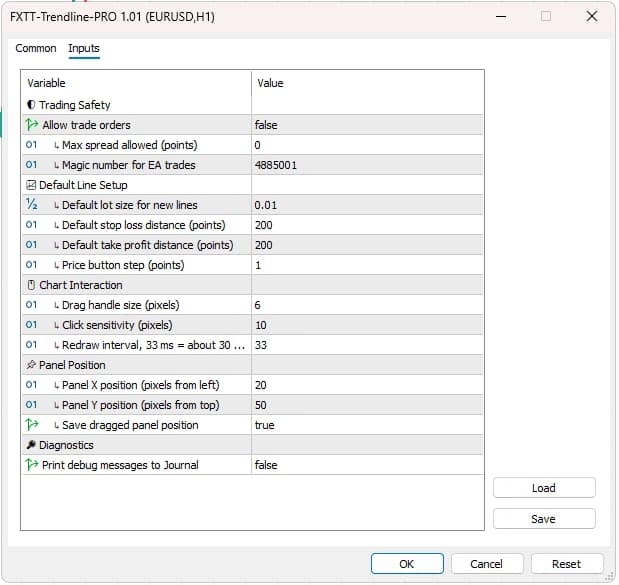
Task: Select the Drag handle size (pixels) label
Action: (x=121, y=305)
